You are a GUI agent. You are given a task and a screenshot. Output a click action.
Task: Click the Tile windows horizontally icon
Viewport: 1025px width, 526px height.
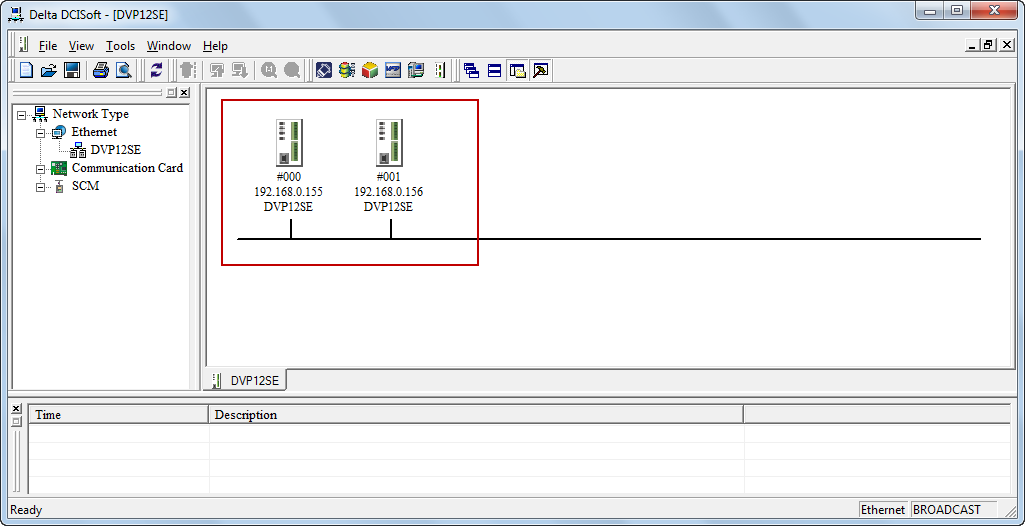click(x=494, y=70)
